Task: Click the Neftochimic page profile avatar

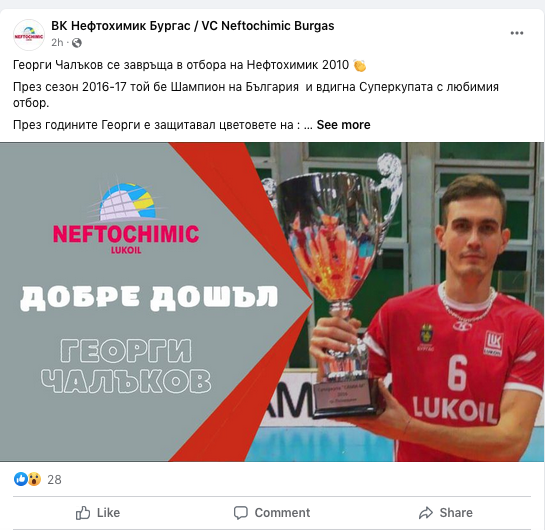Action: click(29, 35)
